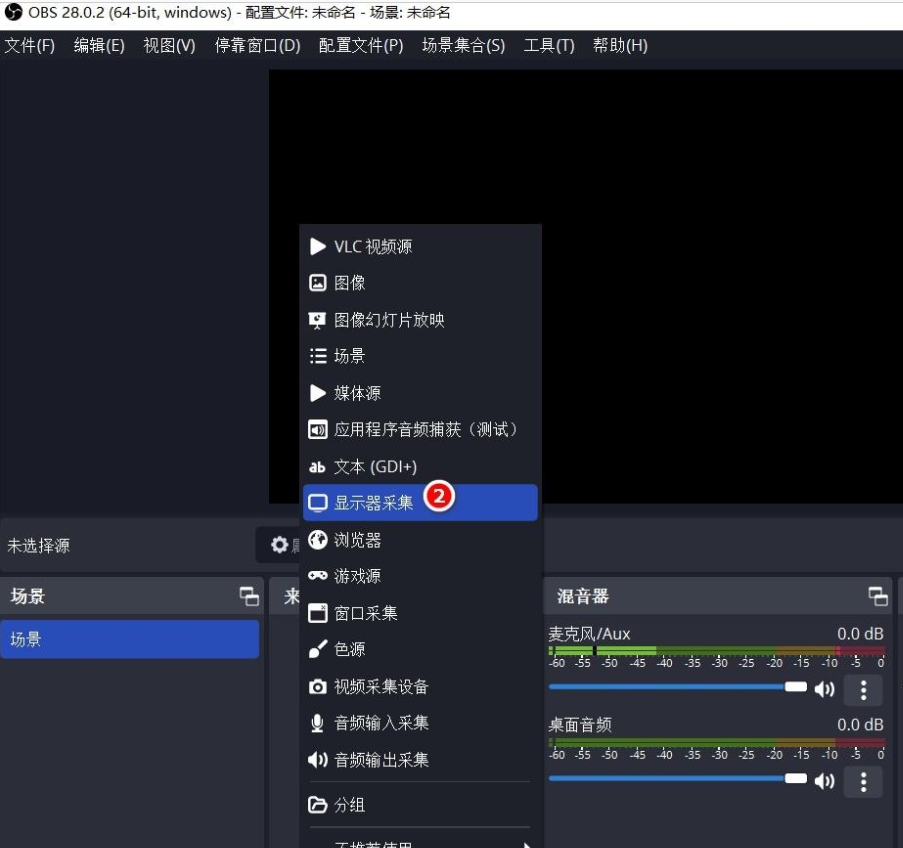Click the 桌面音频 level meter

(717, 743)
